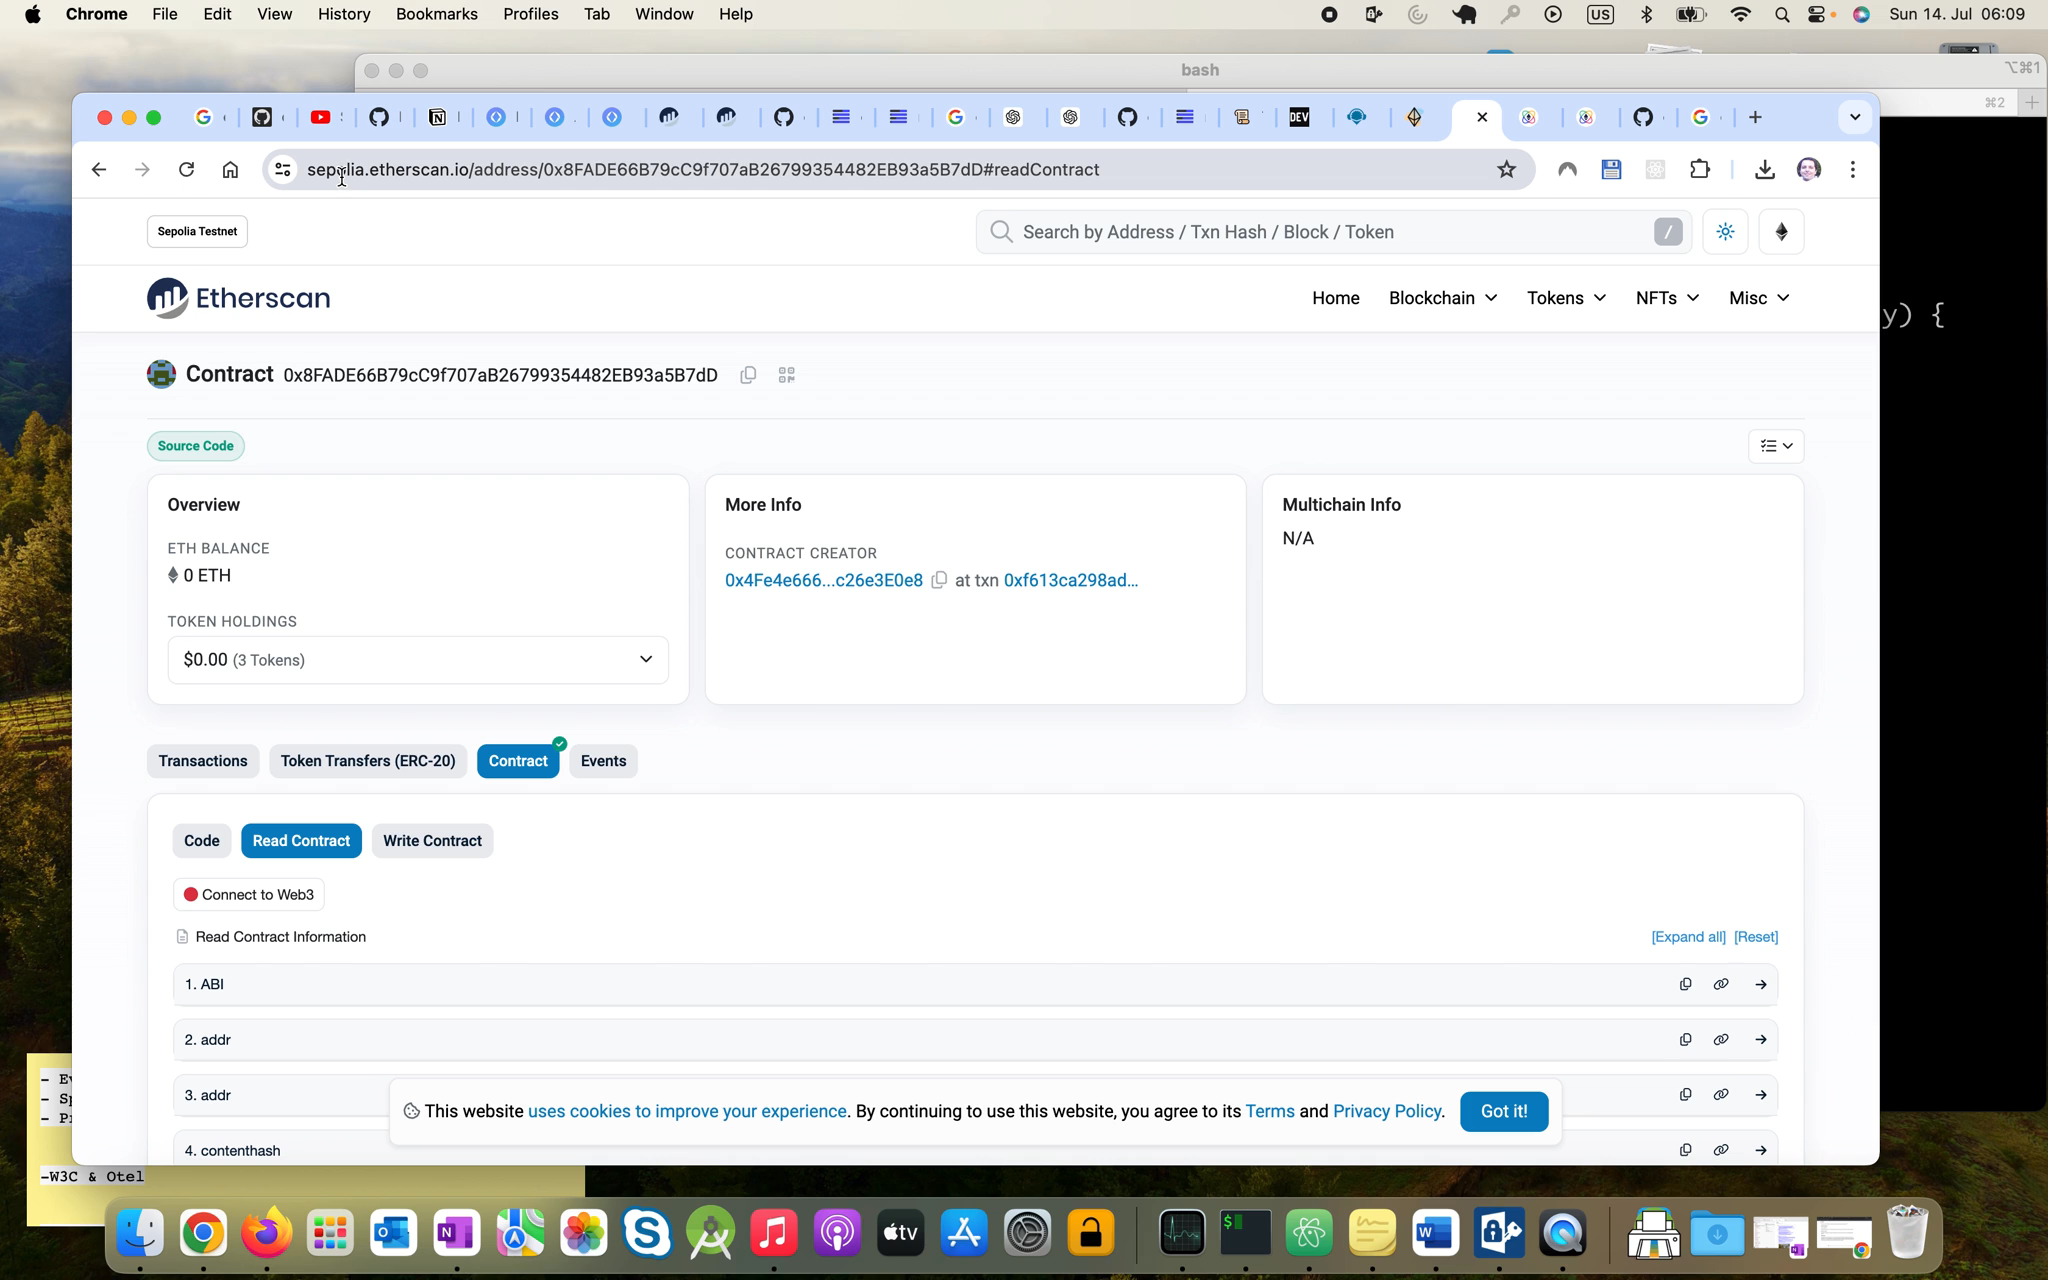
Task: Open the Terms link in cookie banner
Action: tap(1270, 1111)
